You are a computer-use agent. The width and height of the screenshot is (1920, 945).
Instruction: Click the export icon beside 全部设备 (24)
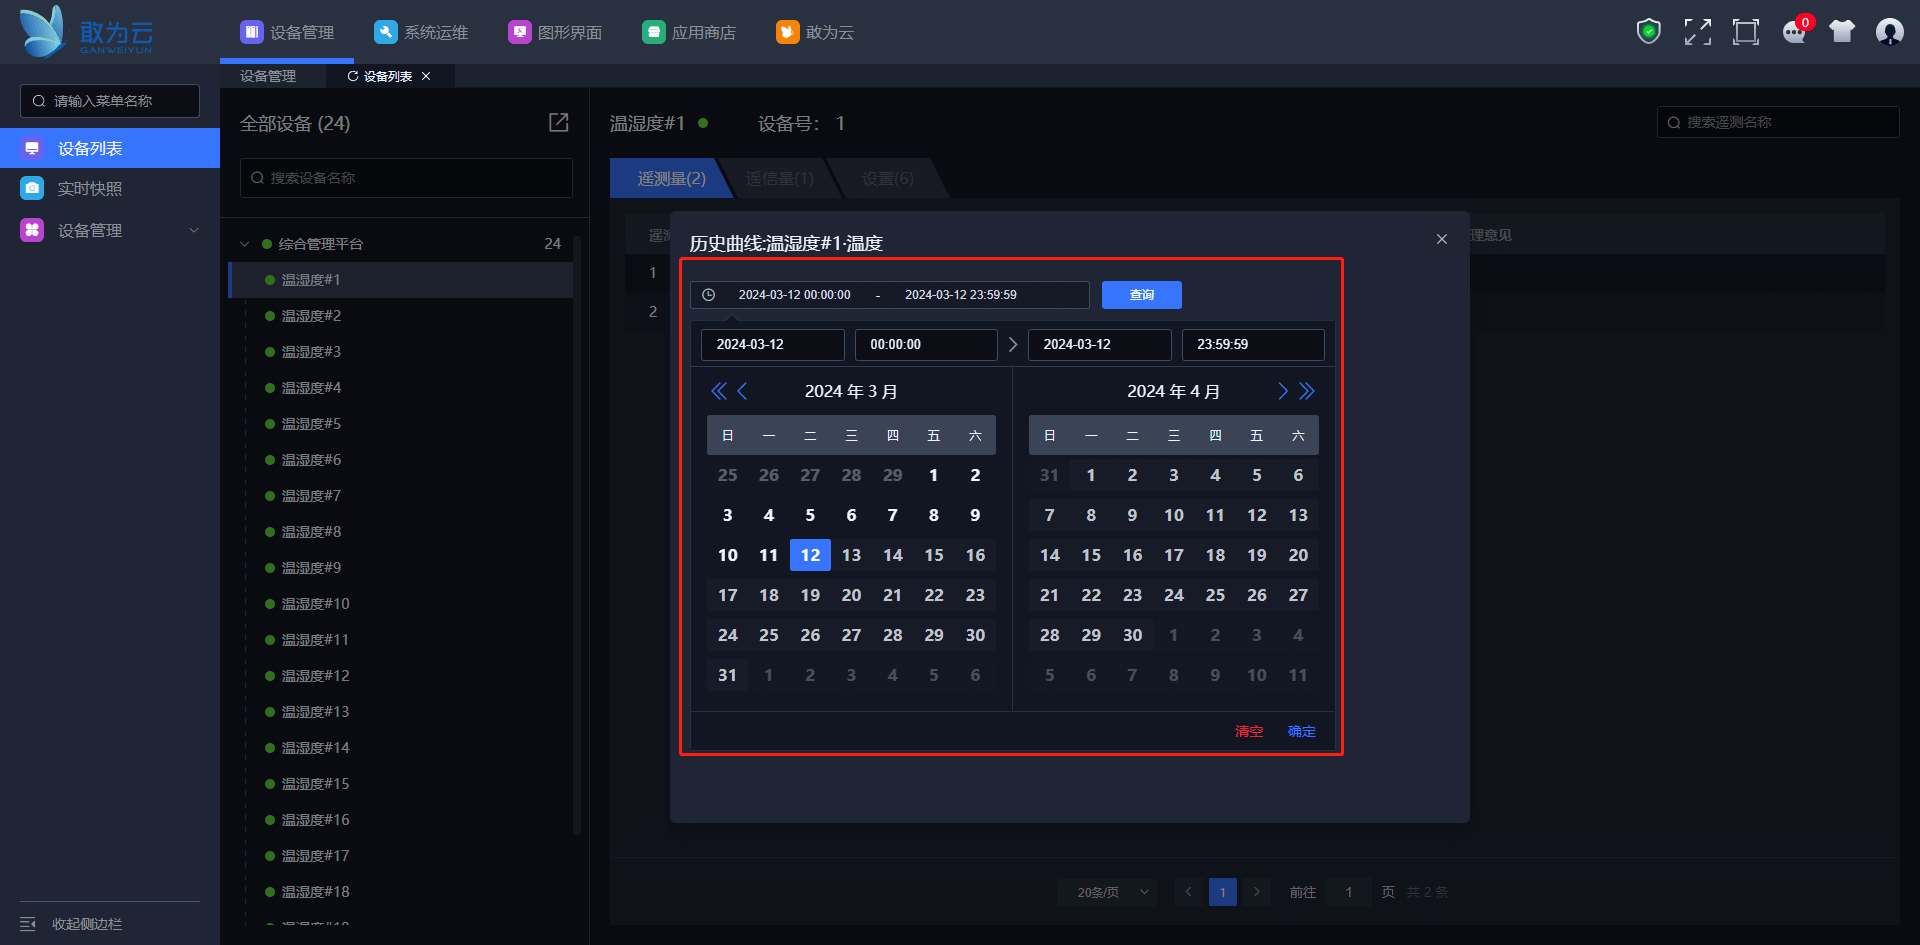point(559,122)
